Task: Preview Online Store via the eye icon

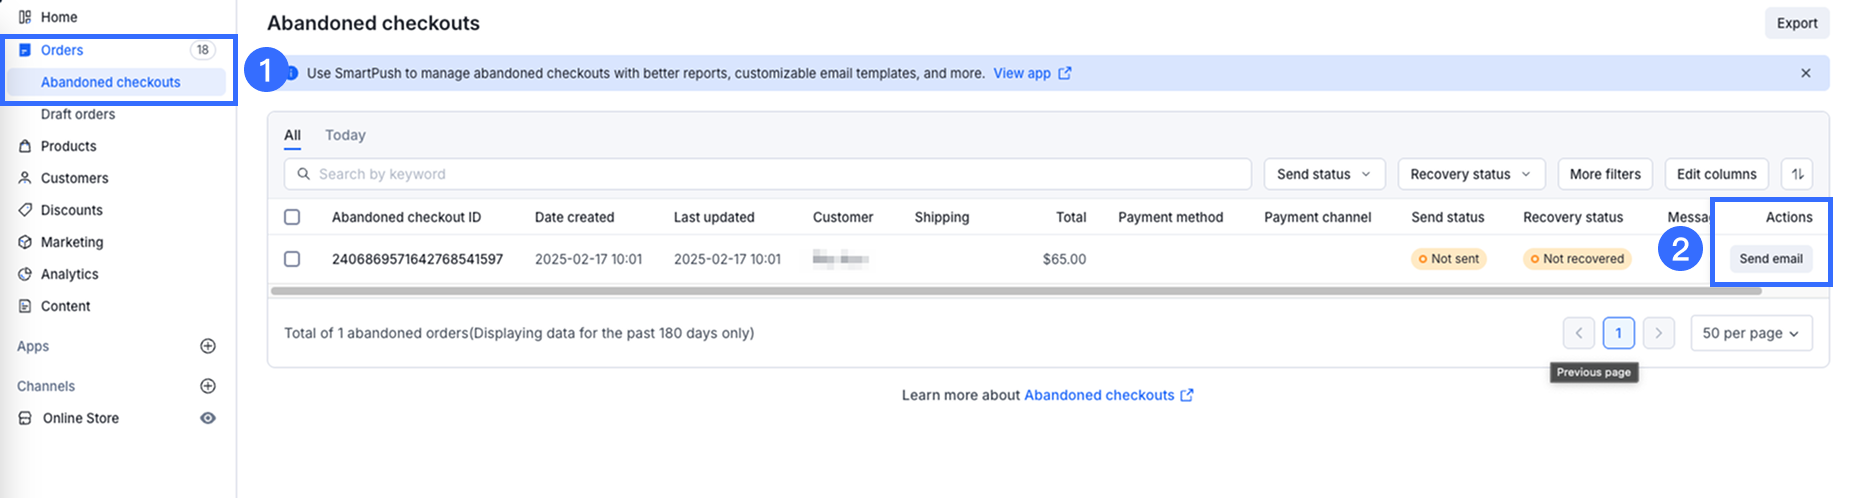Action: pos(208,418)
